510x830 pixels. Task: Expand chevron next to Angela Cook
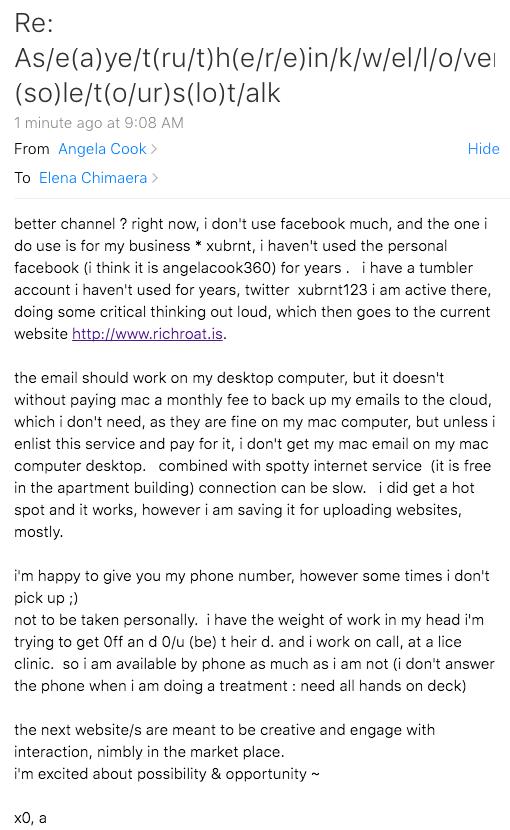[x=154, y=149]
